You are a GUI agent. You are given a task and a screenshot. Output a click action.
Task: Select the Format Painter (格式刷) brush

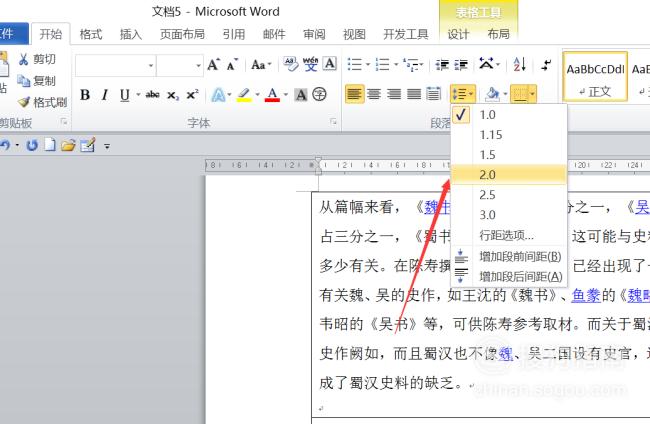click(x=24, y=102)
